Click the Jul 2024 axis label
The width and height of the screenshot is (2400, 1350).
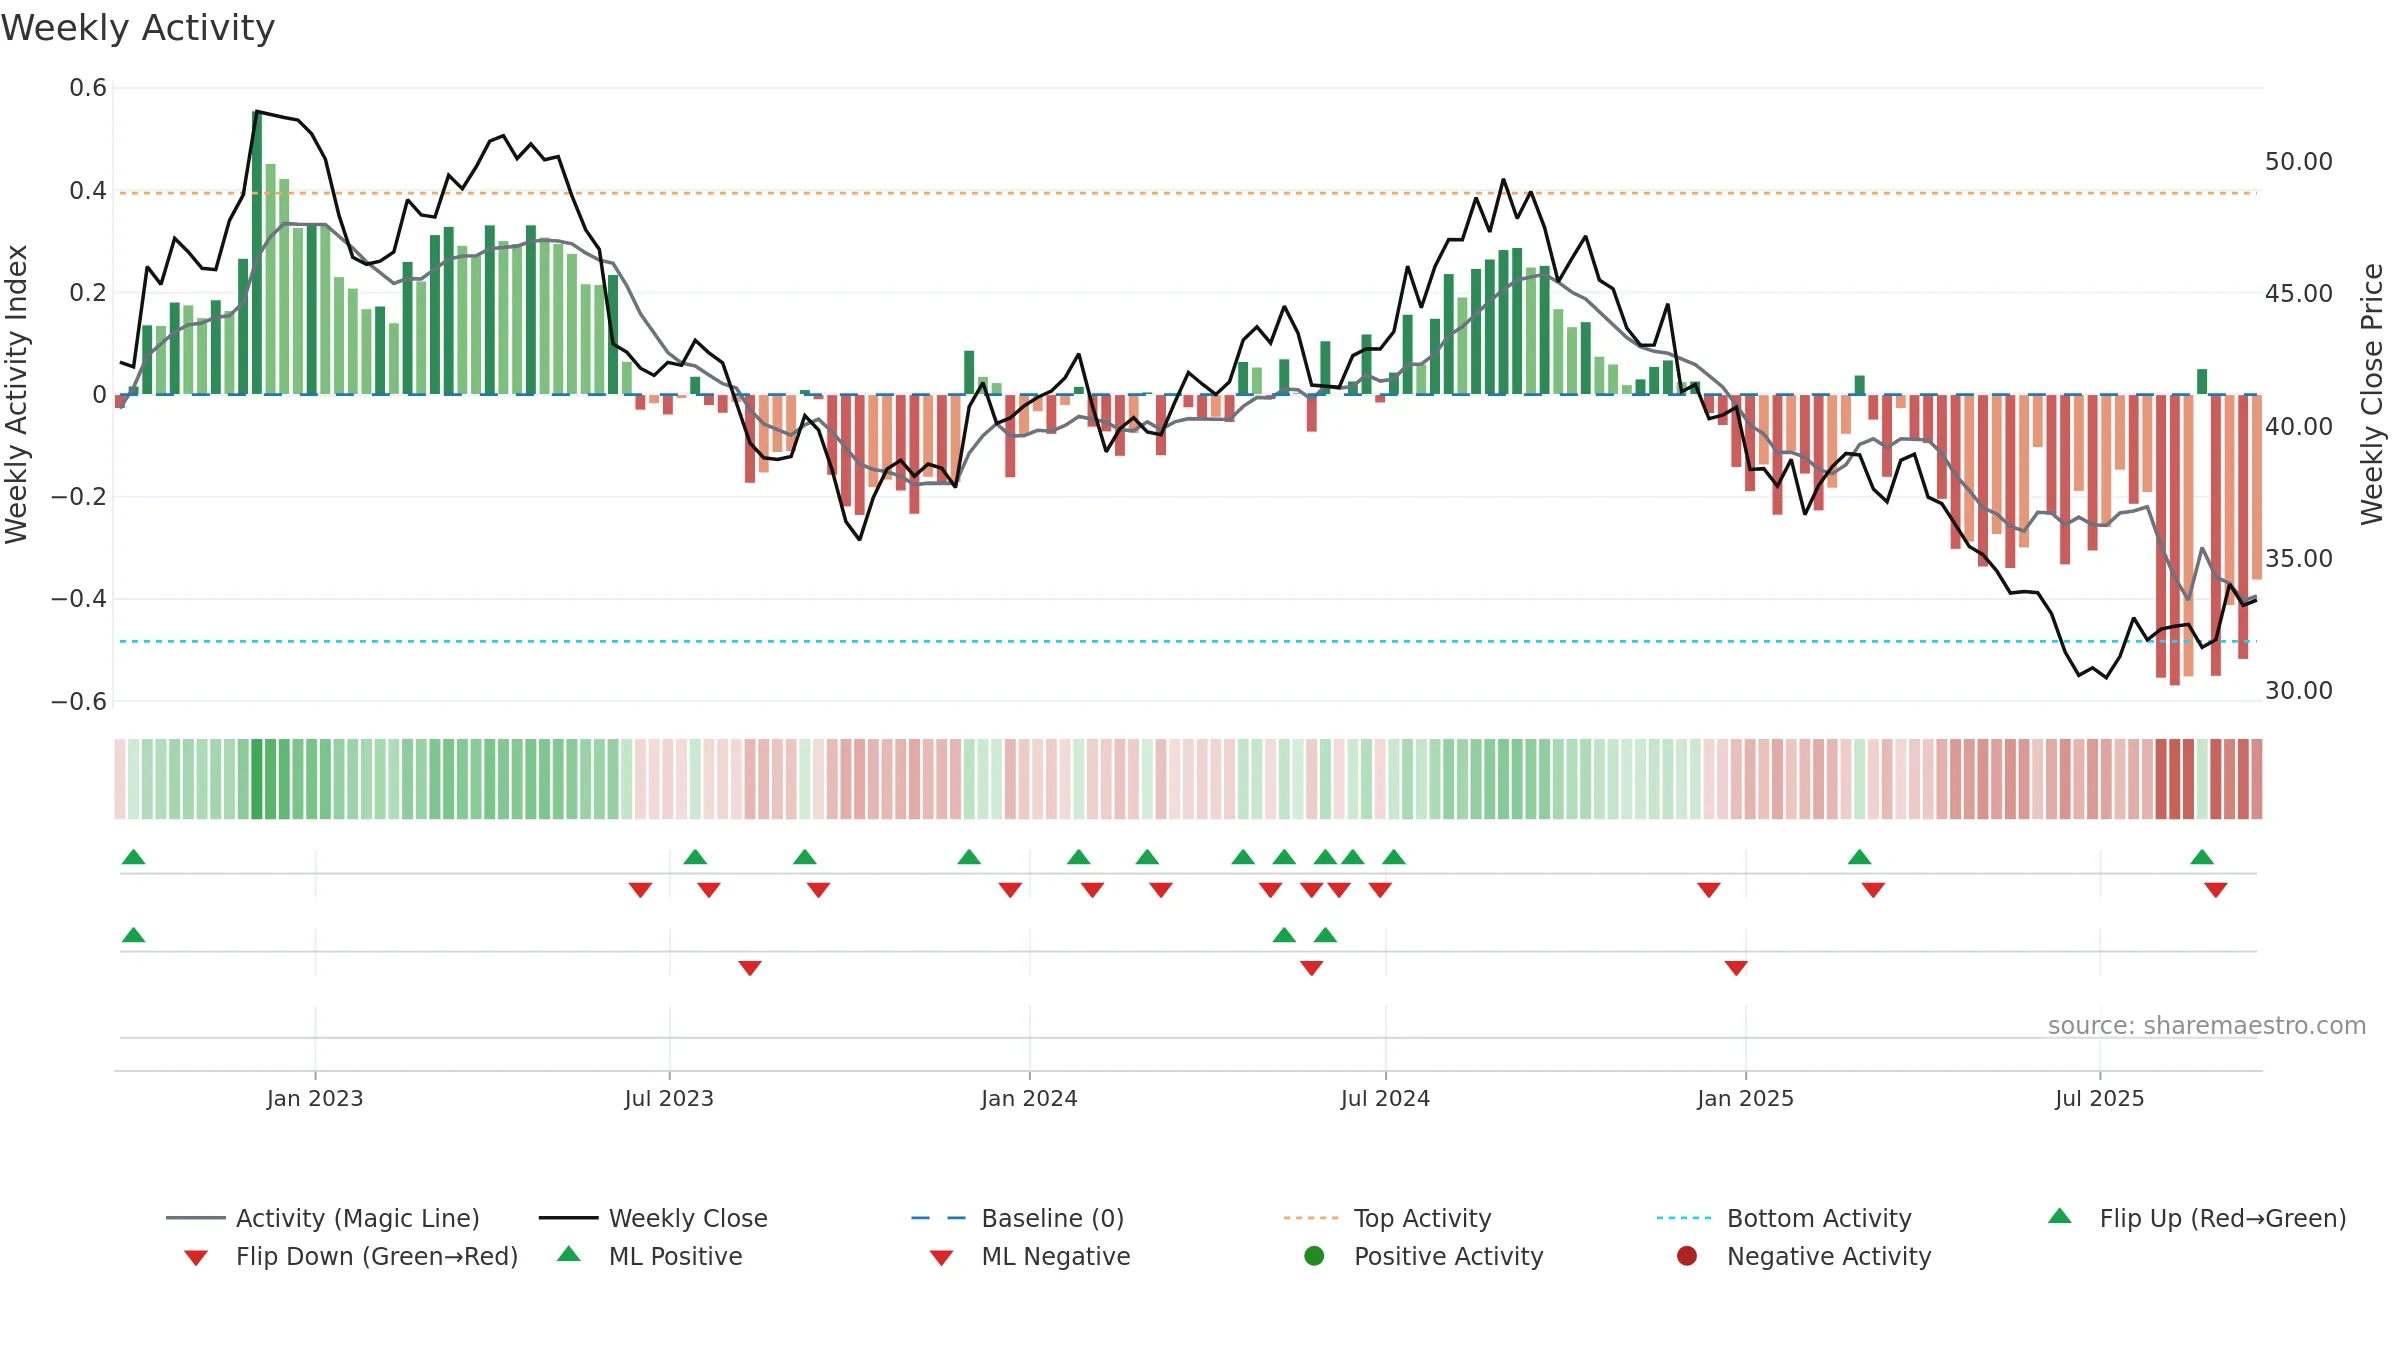click(x=1385, y=1098)
